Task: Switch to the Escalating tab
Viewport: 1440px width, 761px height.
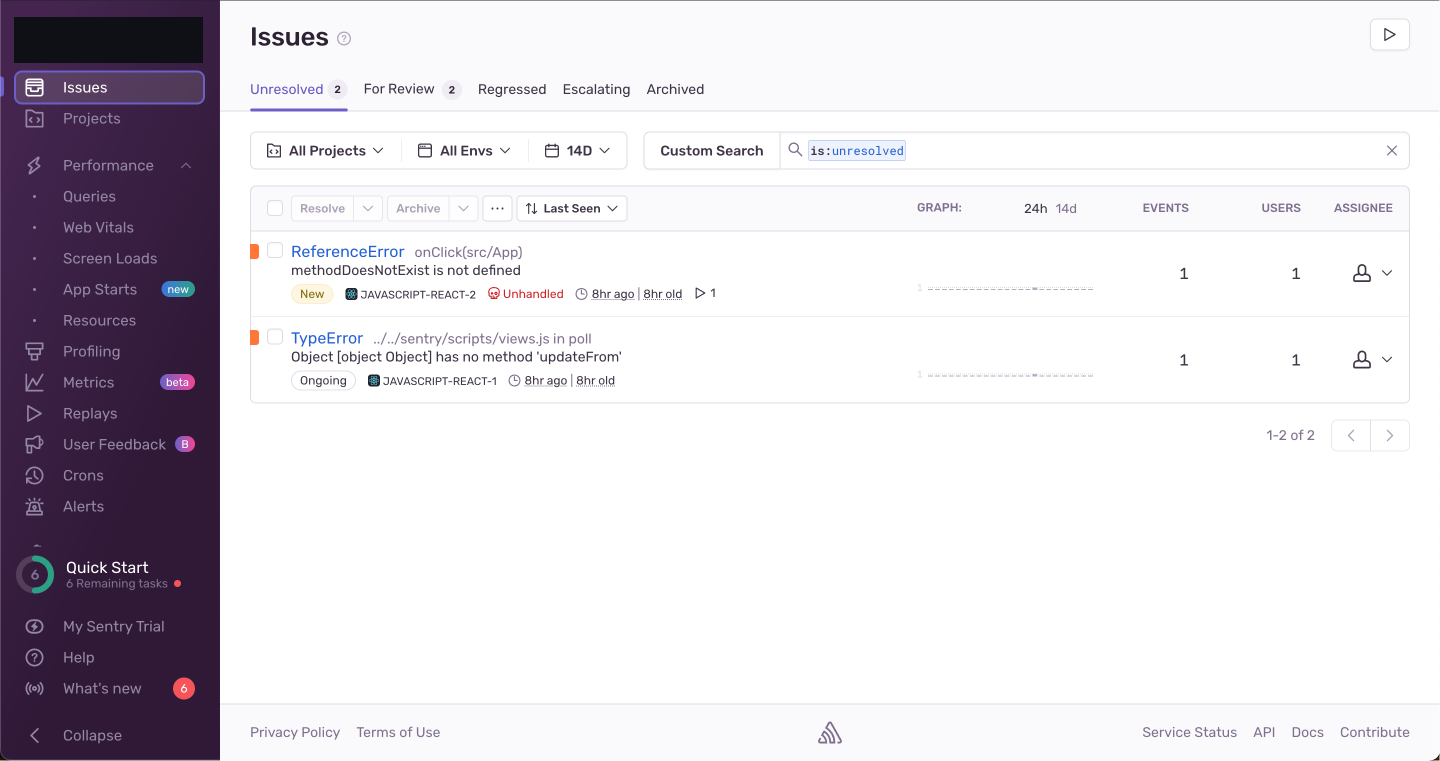Action: (x=596, y=89)
